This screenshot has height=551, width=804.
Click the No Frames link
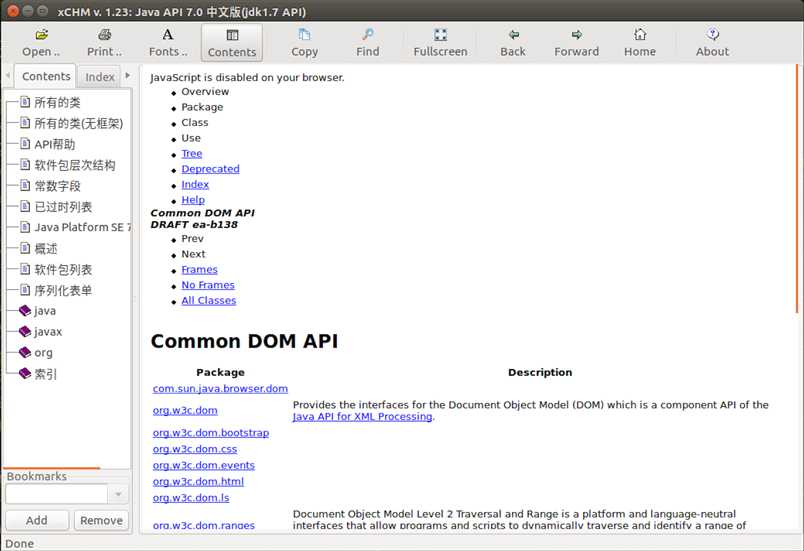point(208,285)
